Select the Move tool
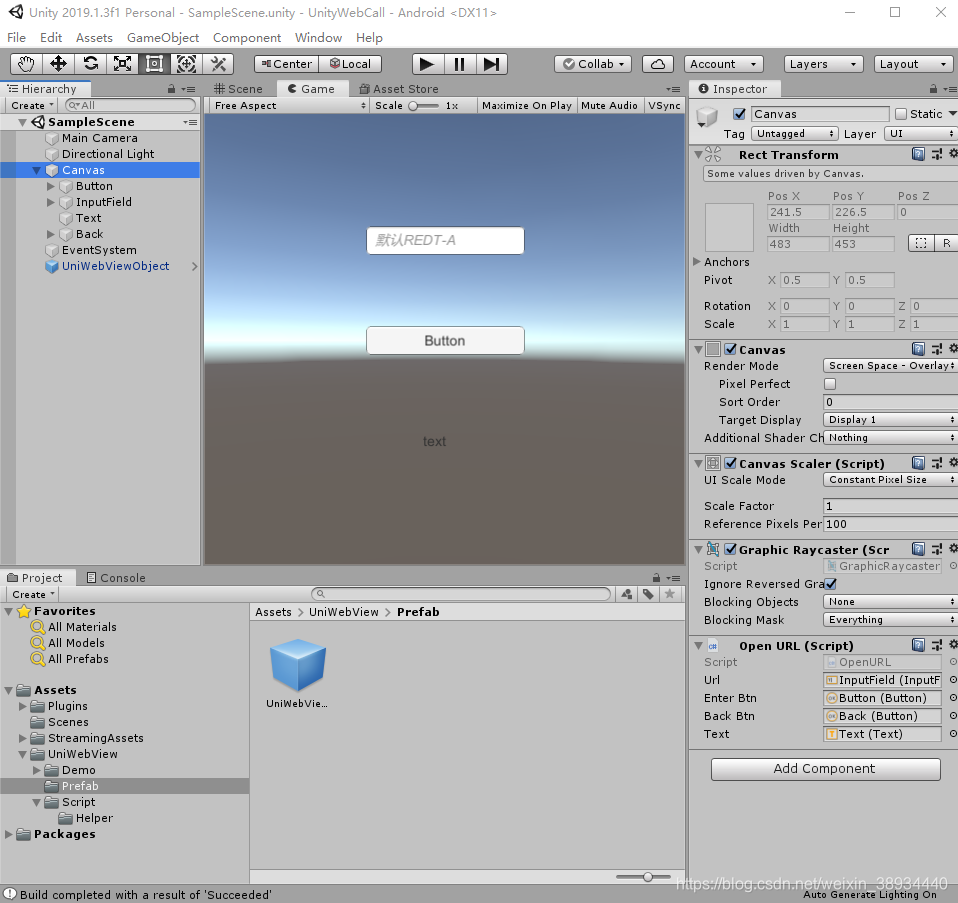This screenshot has height=903, width=958. click(58, 63)
